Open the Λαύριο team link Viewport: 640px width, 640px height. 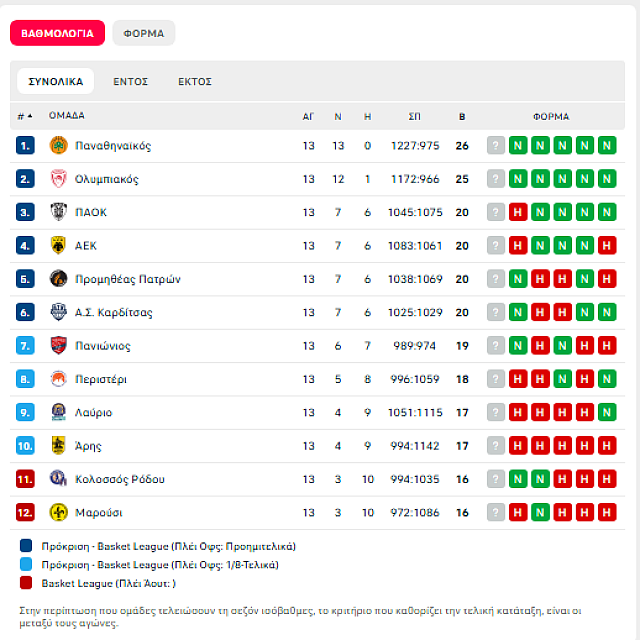94,413
